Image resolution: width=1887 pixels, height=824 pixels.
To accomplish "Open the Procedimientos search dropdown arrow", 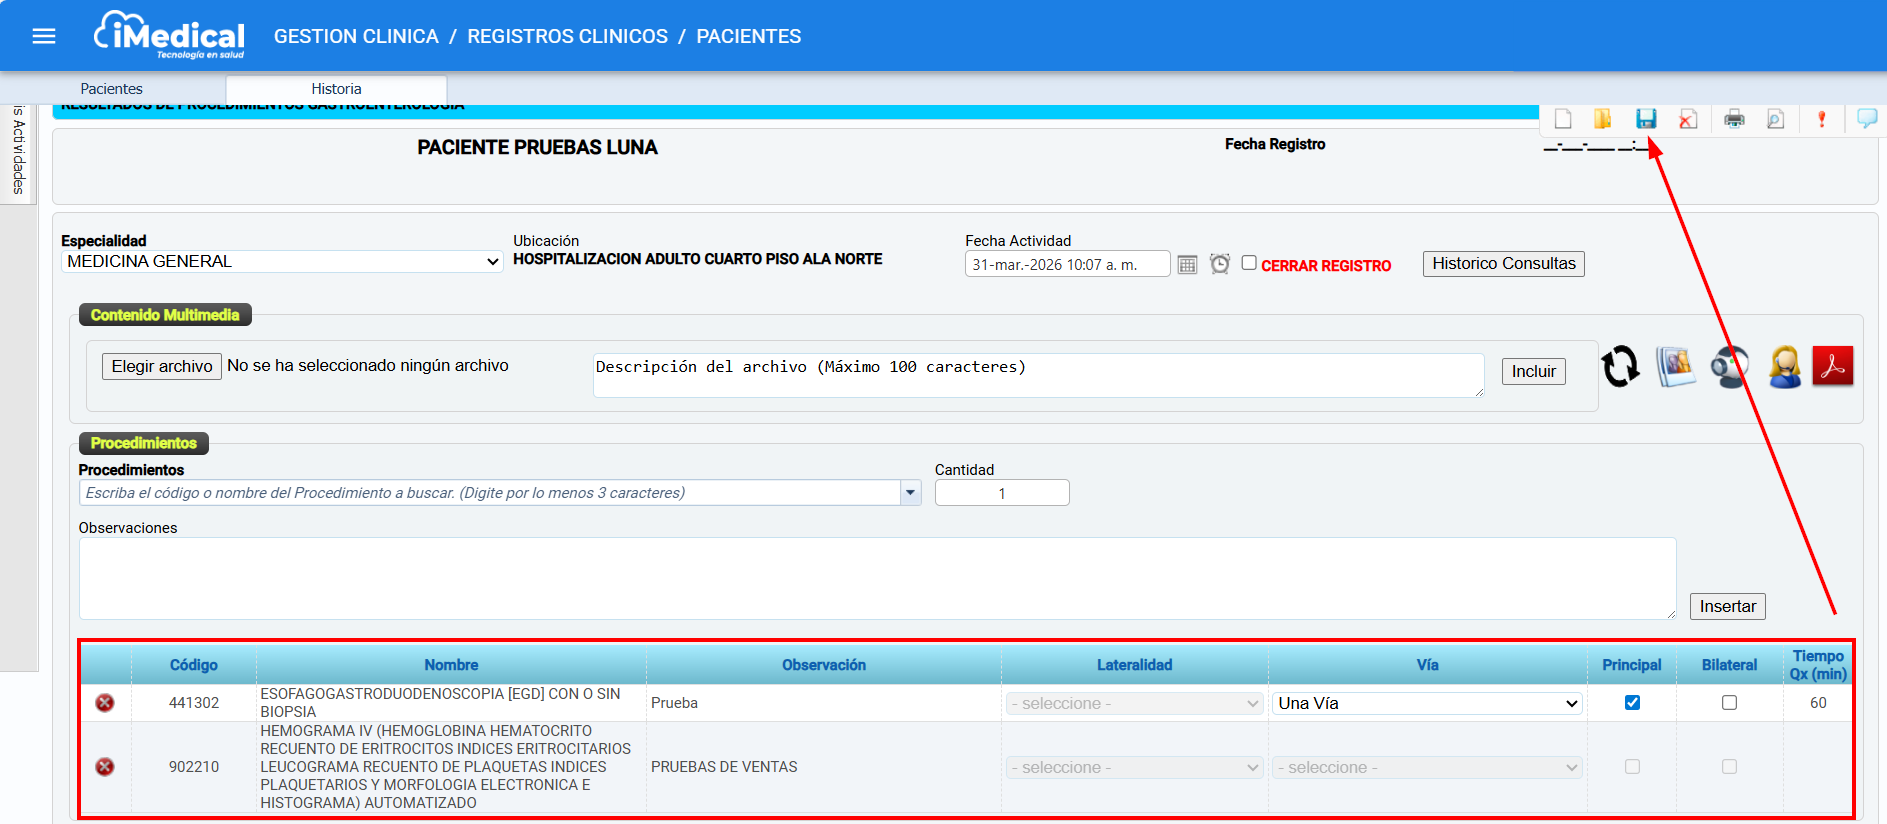I will click(910, 493).
